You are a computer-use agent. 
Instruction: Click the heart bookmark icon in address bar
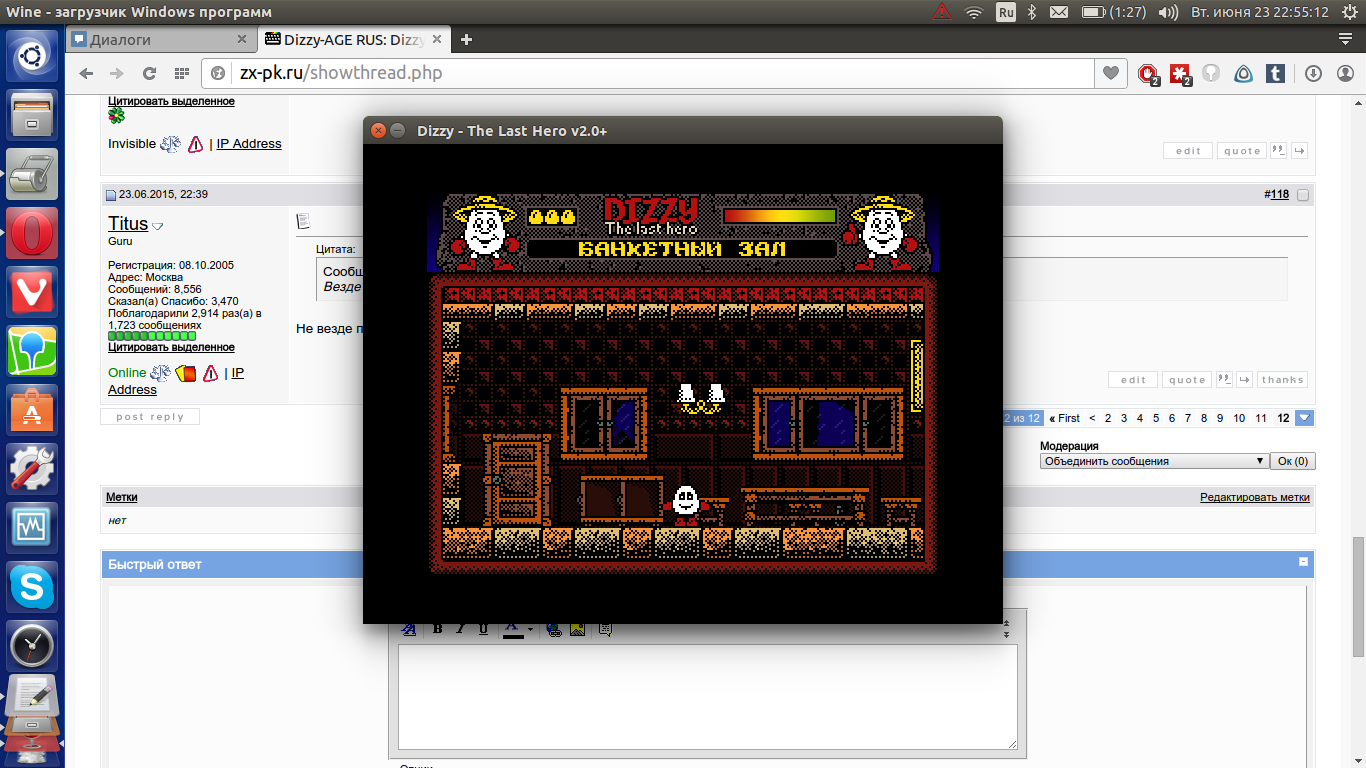pos(1110,73)
